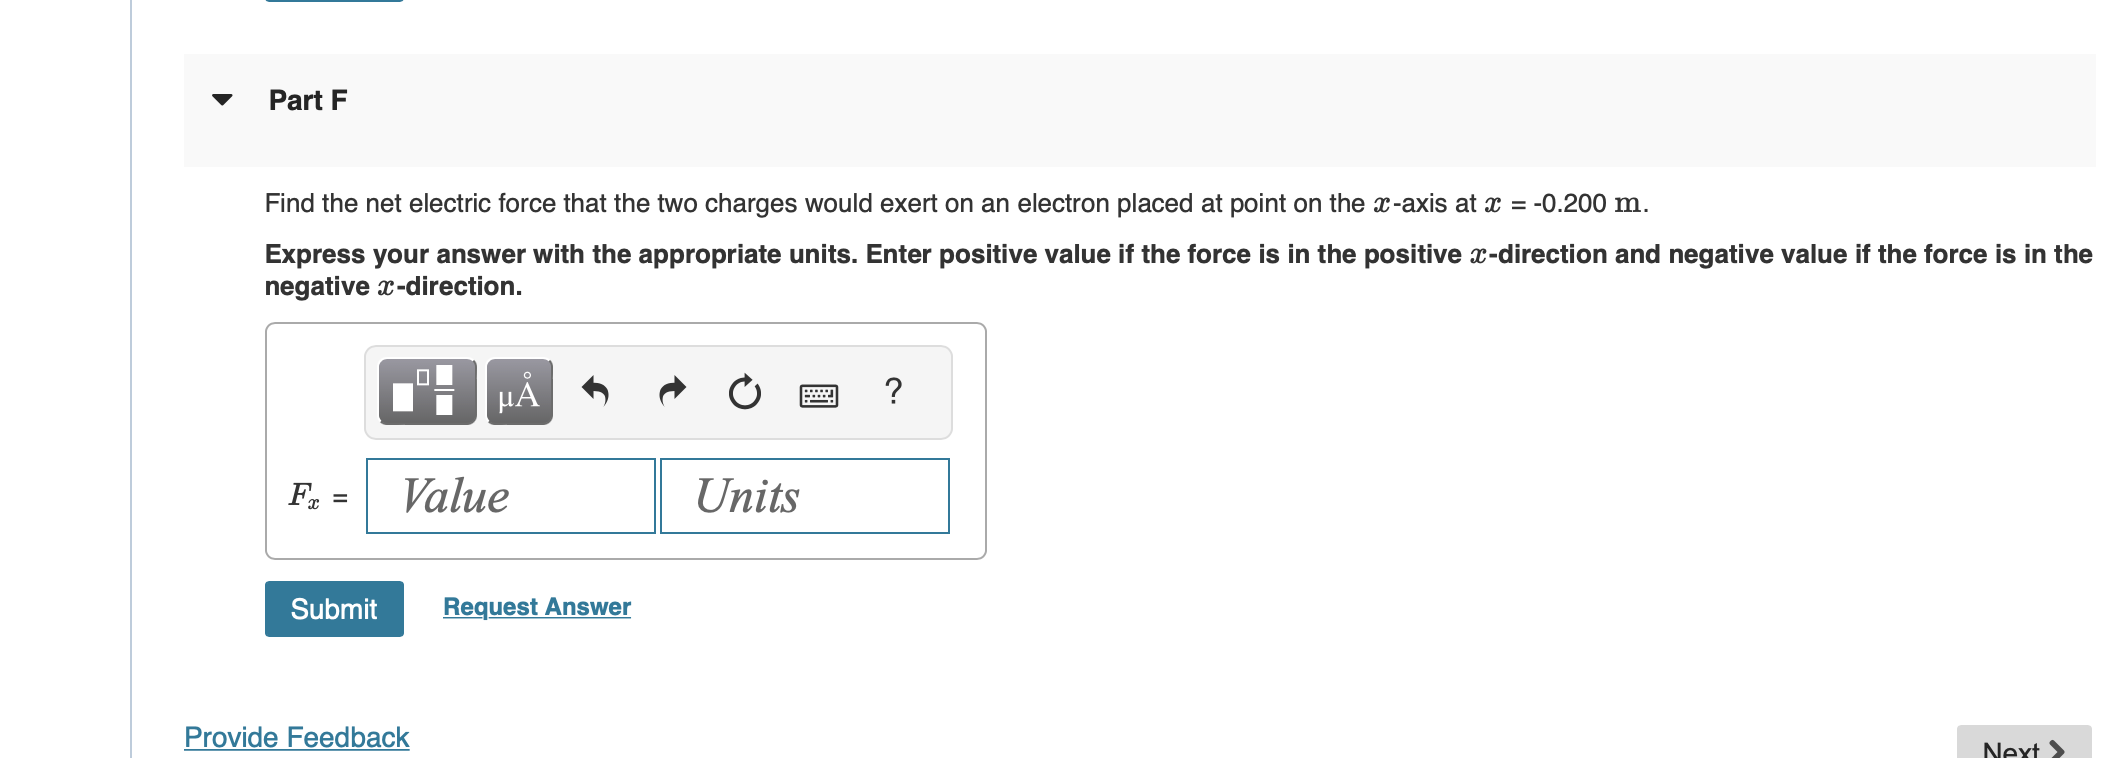Click inside the Units input box
Image resolution: width=2124 pixels, height=758 pixels.
tap(803, 495)
